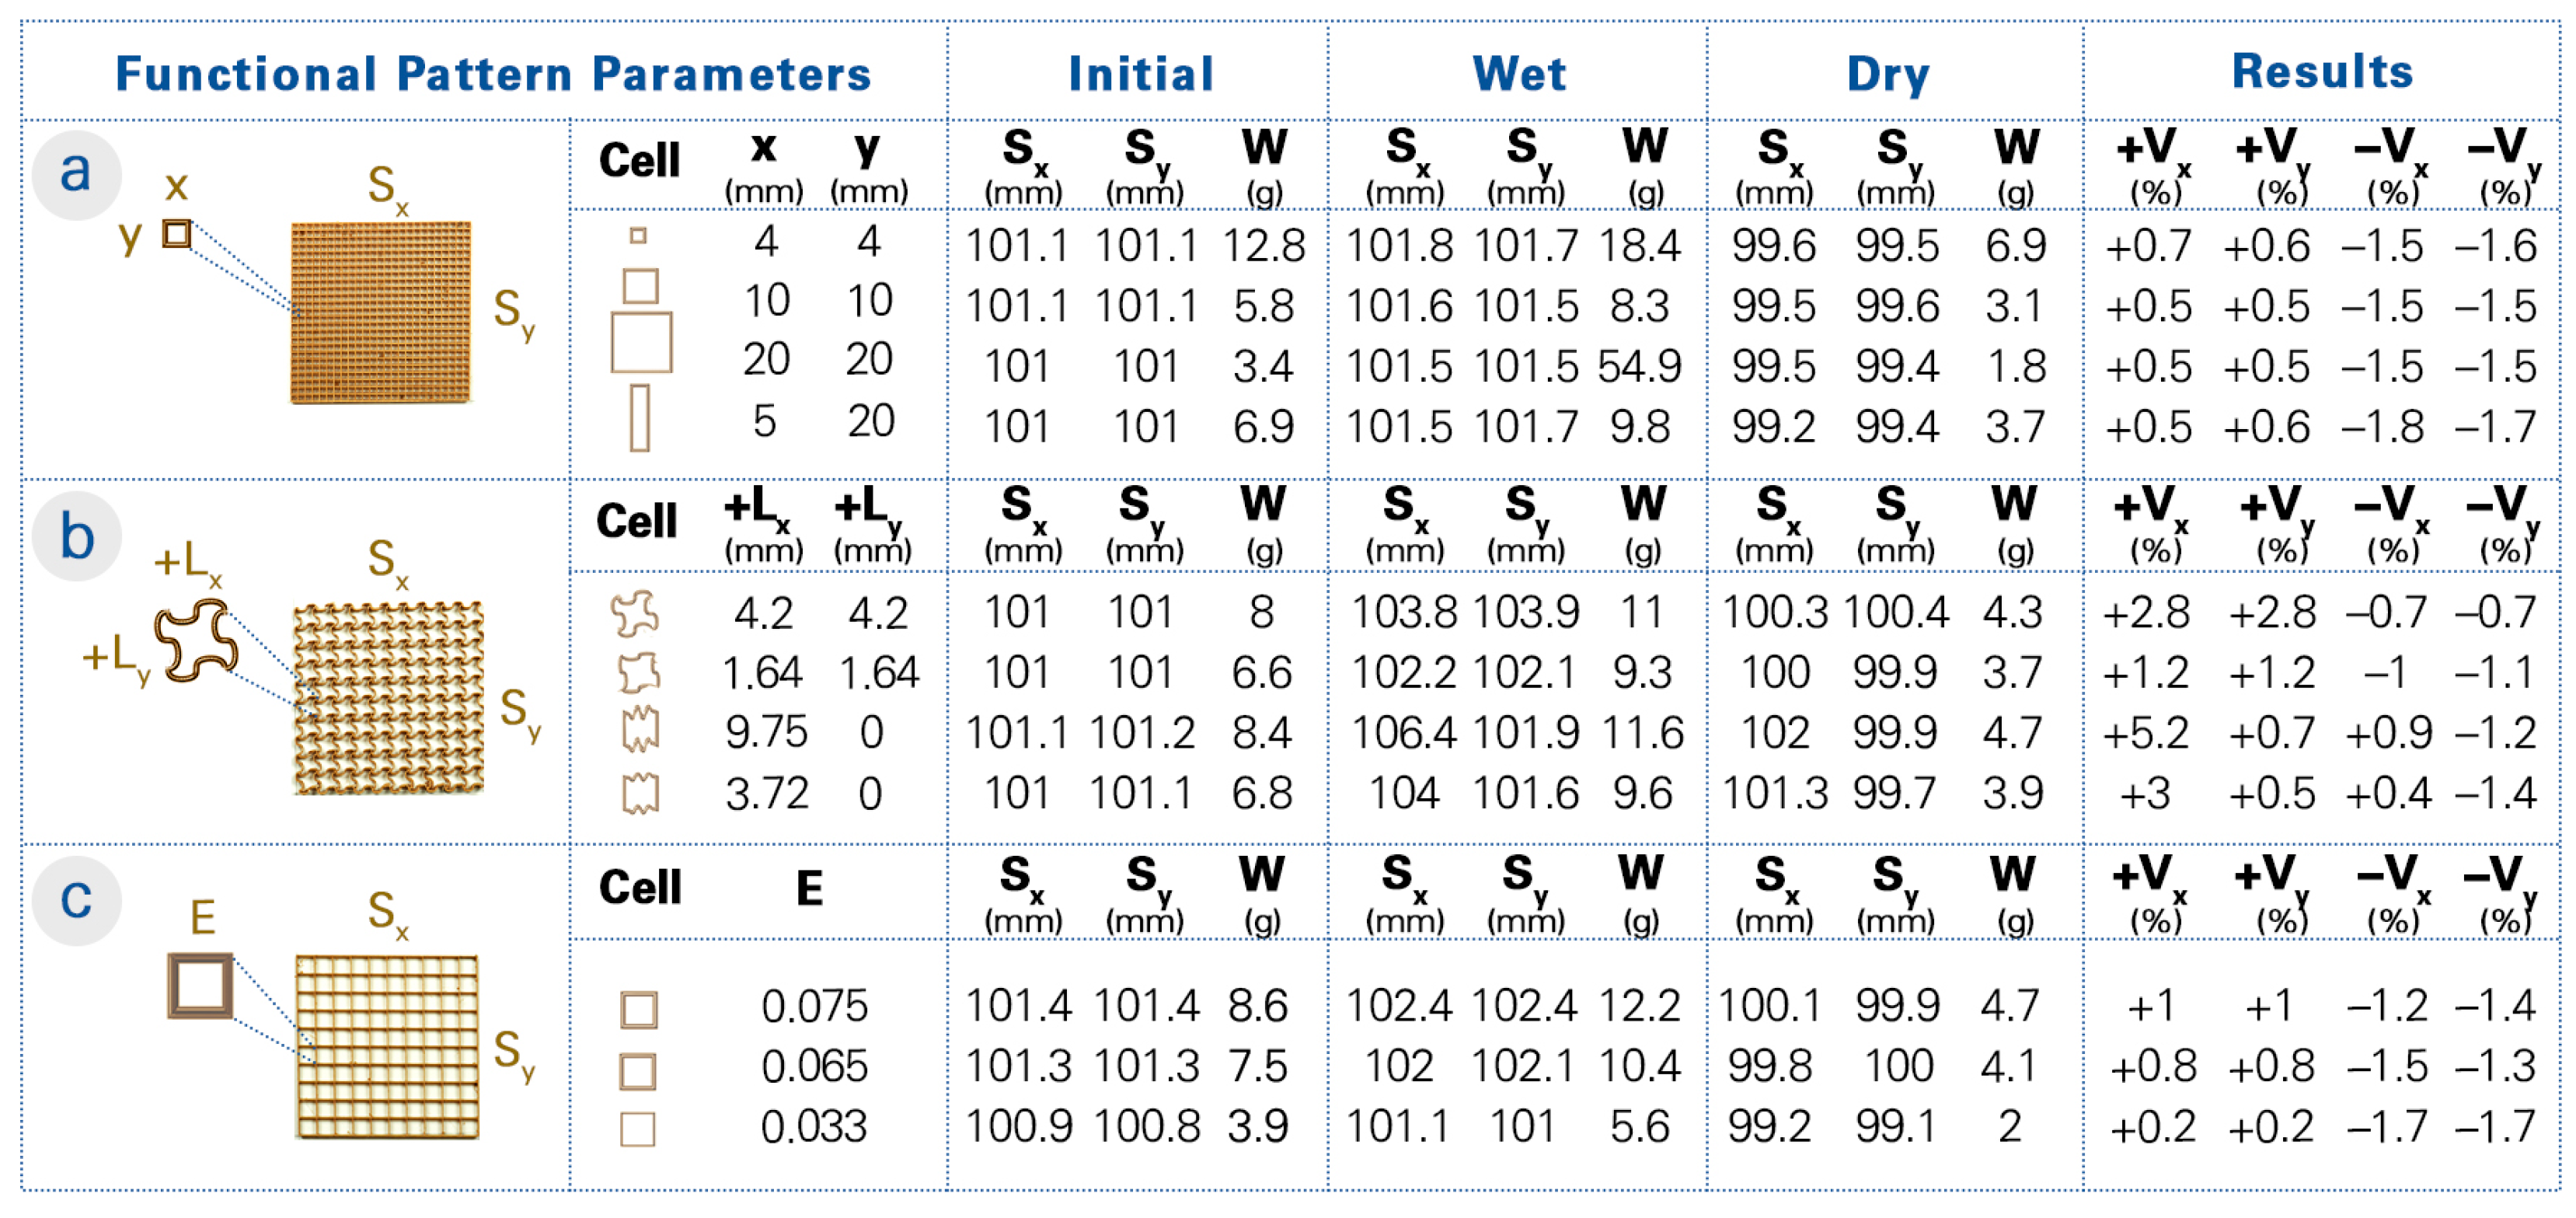
Task: Click the enlarged curvy +Lx unit cell
Action: coord(196,641)
